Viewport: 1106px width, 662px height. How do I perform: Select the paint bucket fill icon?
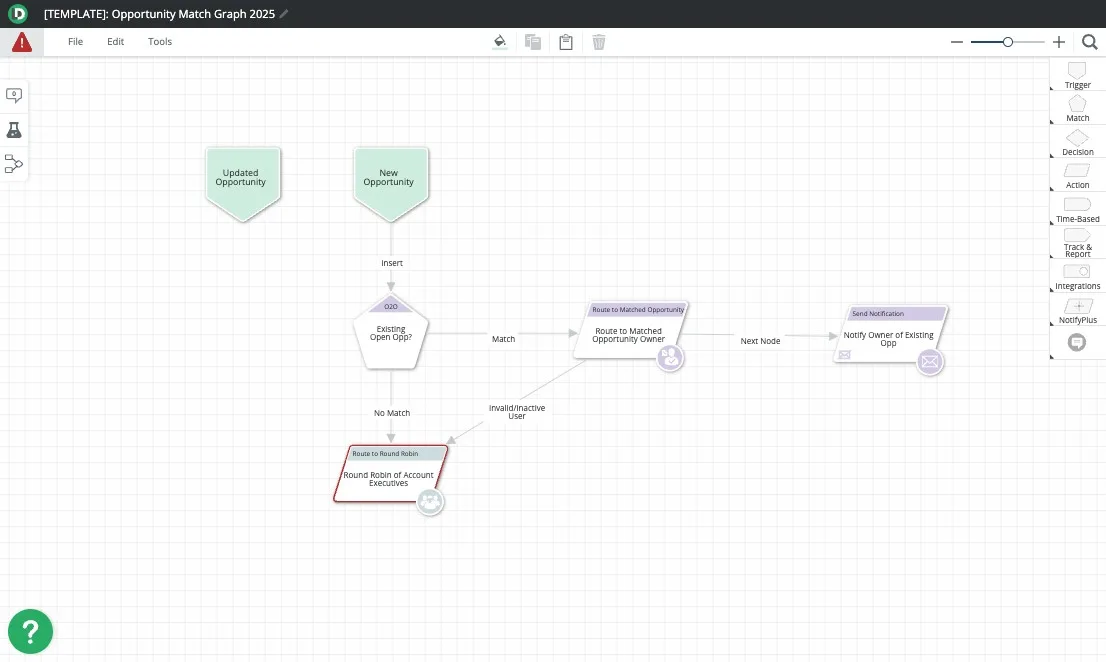point(500,42)
